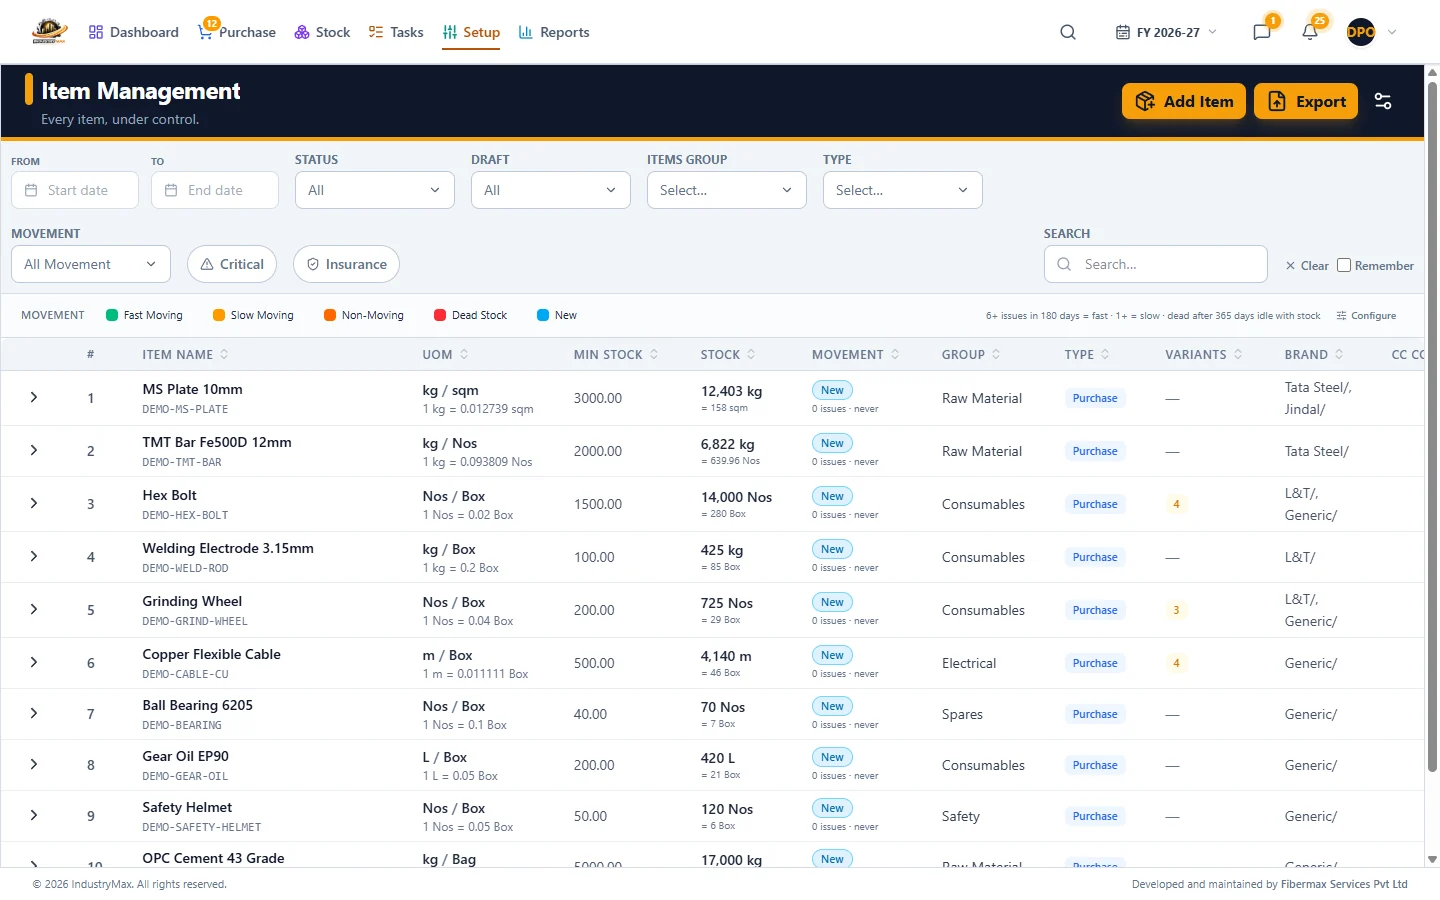Screen dimensions: 1440x900
Task: Open the DPO user avatar menu
Action: pyautogui.click(x=1361, y=32)
